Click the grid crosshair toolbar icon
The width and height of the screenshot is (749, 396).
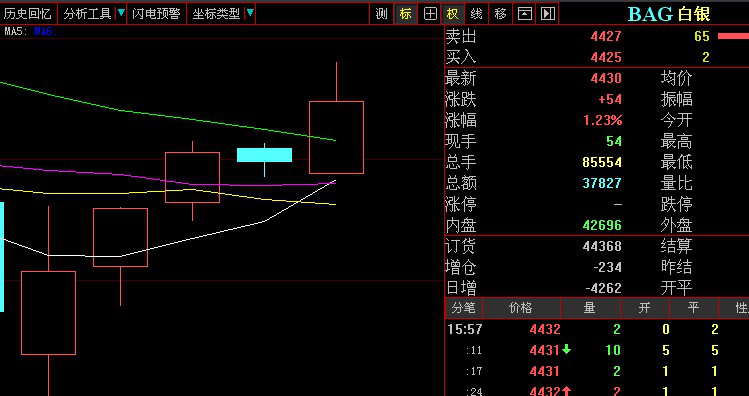(x=430, y=14)
